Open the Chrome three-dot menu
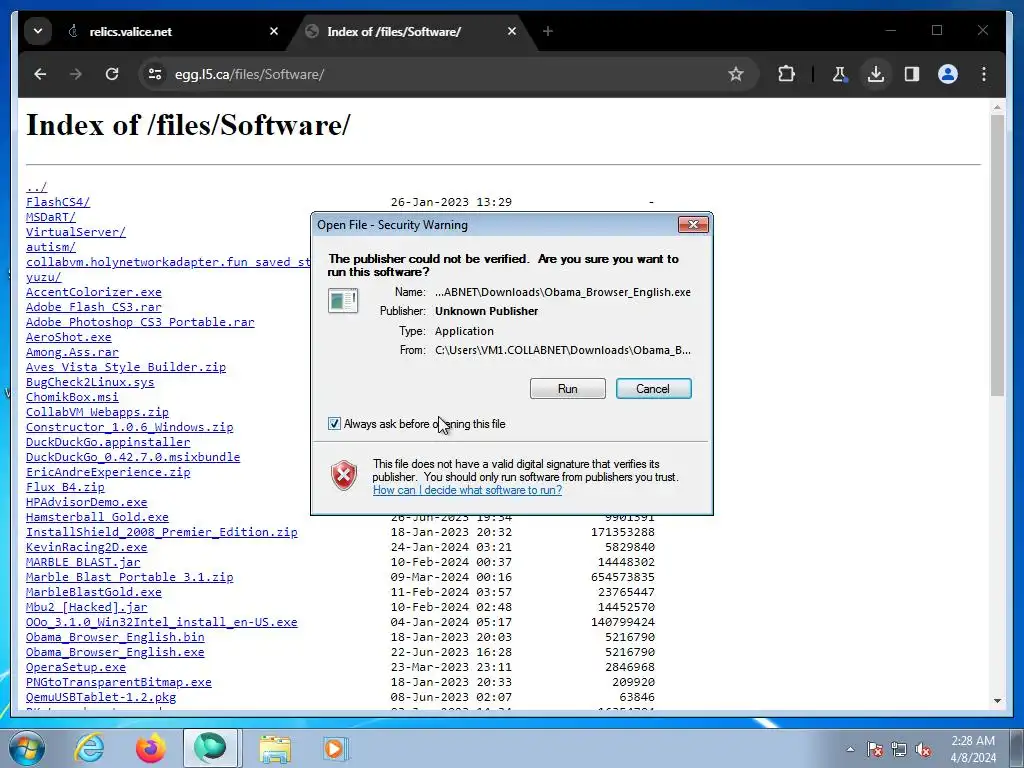 [984, 74]
